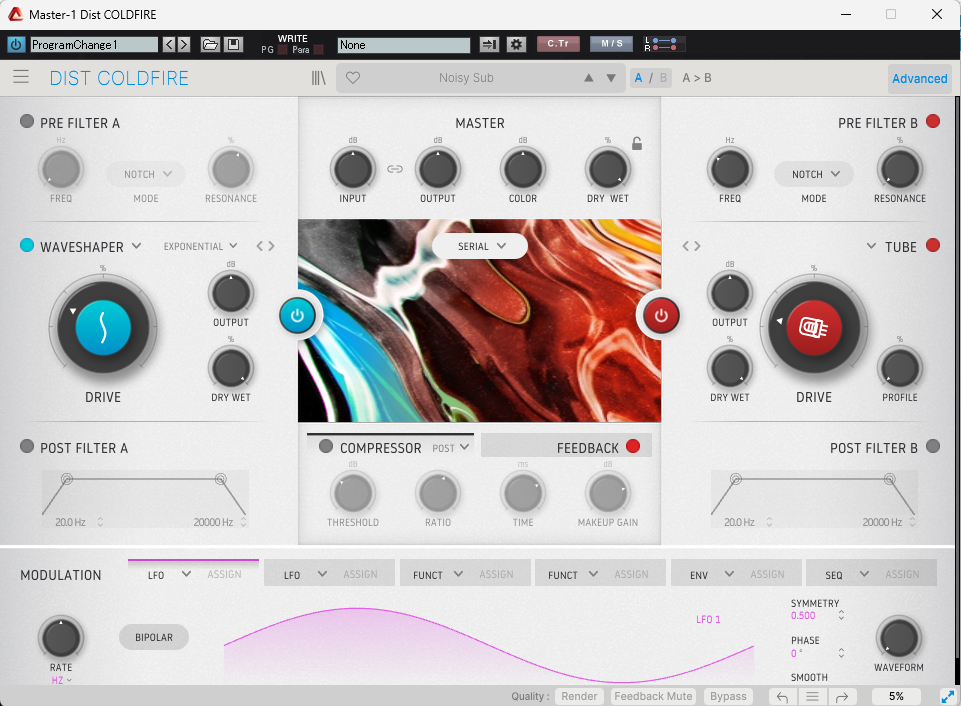Open the Compressor Post position dropdown

[450, 448]
